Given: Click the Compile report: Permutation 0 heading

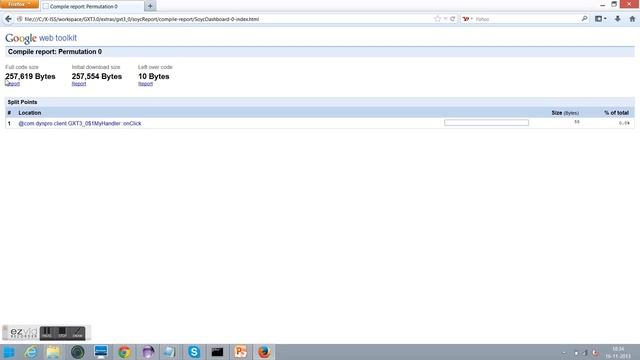Looking at the screenshot, I should [x=55, y=52].
